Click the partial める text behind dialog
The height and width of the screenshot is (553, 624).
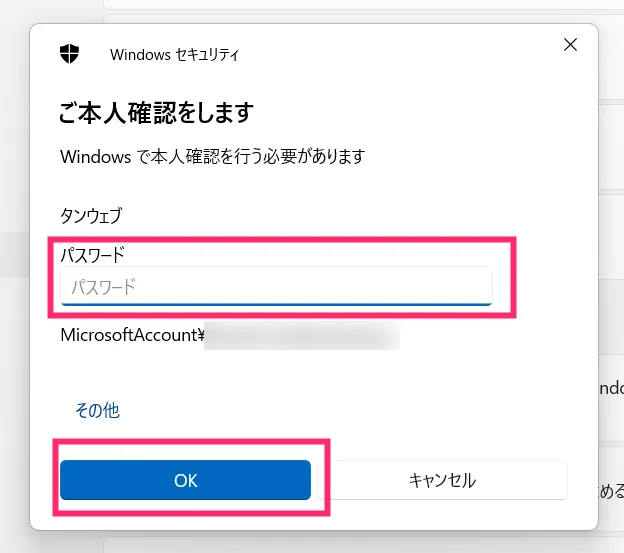pyautogui.click(x=611, y=491)
